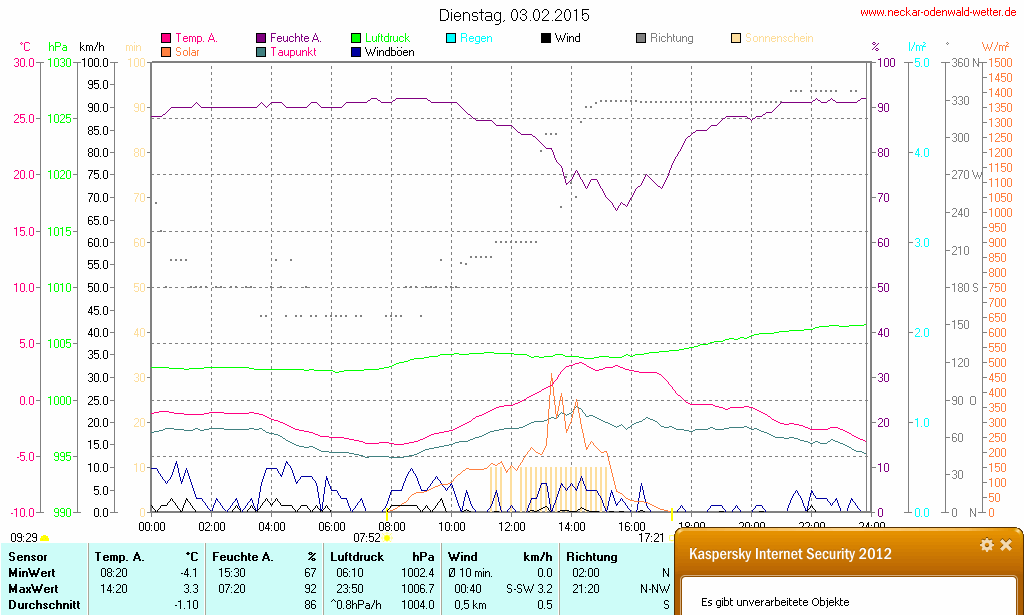Close the Kaspersky Internet Security notification
The width and height of the screenshot is (1024, 615).
(1006, 545)
